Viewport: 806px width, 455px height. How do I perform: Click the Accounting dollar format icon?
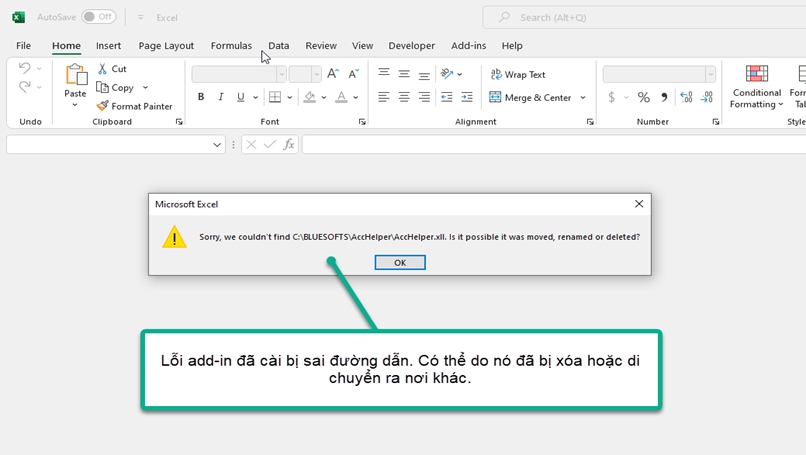[x=612, y=97]
